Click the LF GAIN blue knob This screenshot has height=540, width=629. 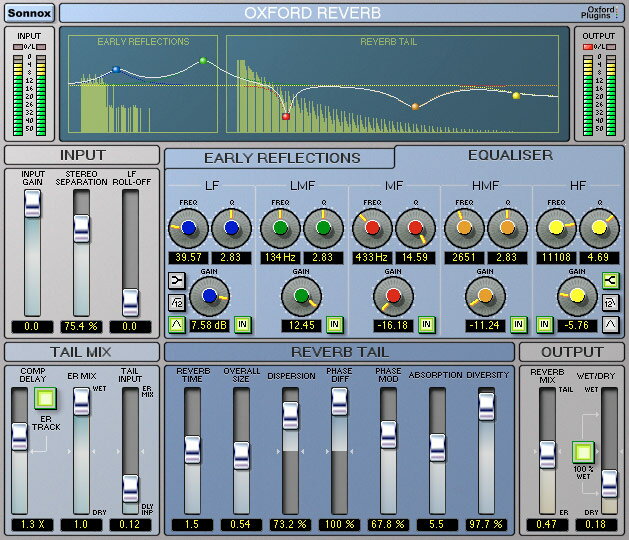209,296
